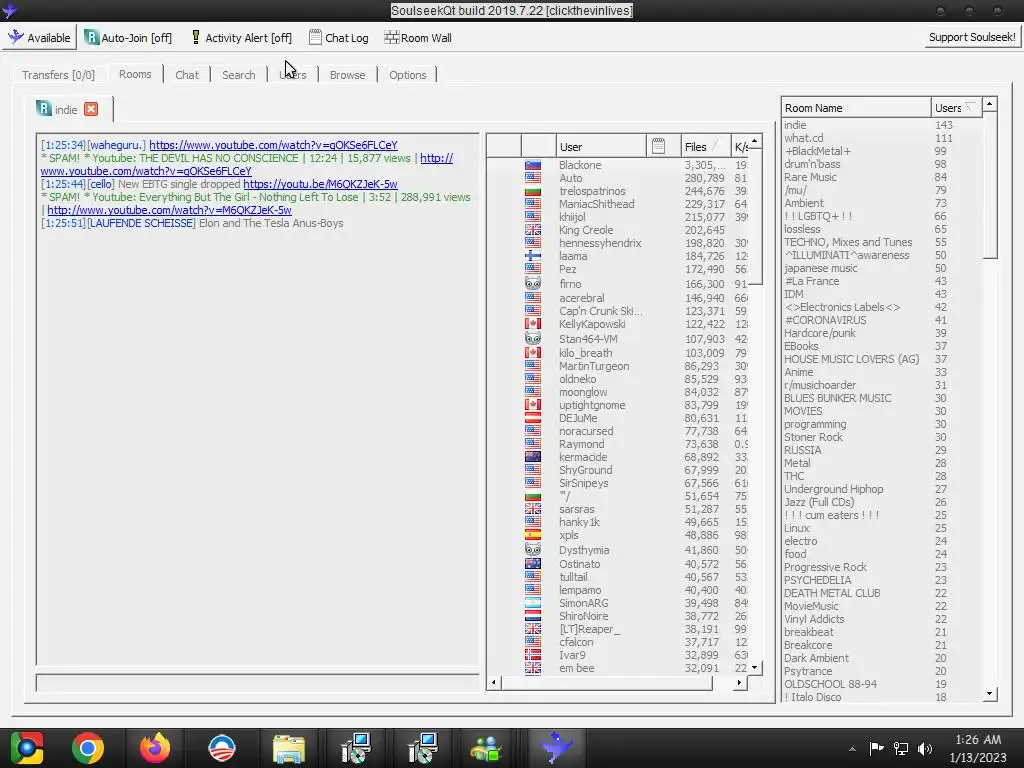Open Google Chrome from the taskbar
Screen dimensions: 1024x768
tap(88, 748)
